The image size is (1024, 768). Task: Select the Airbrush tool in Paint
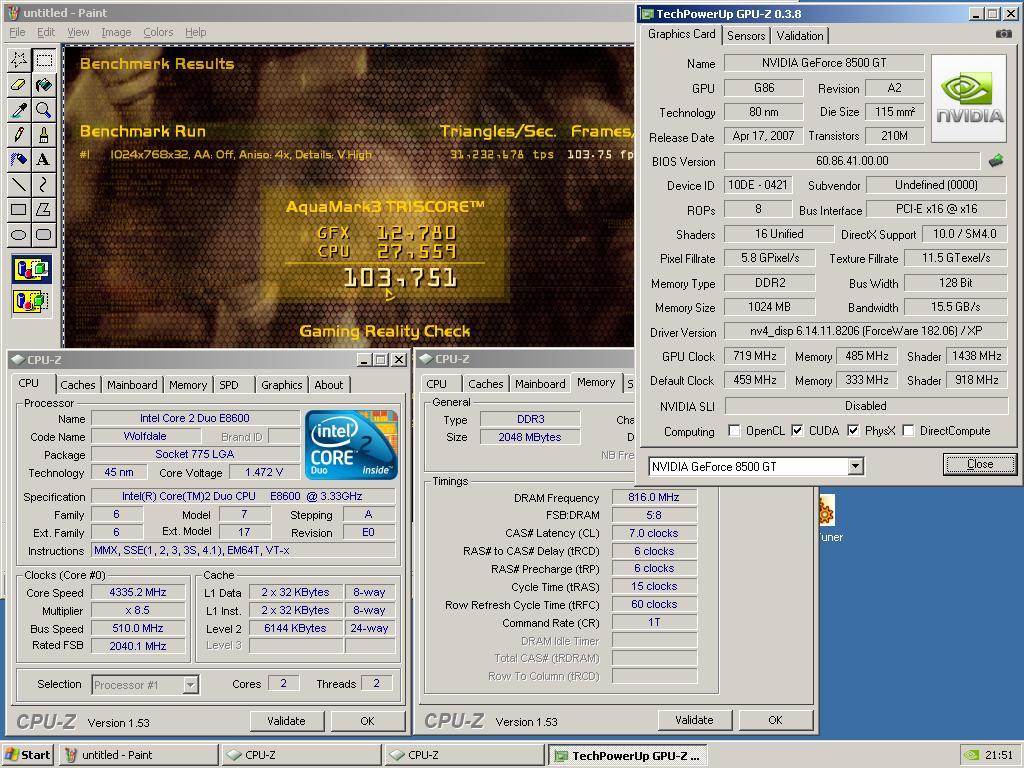19,160
